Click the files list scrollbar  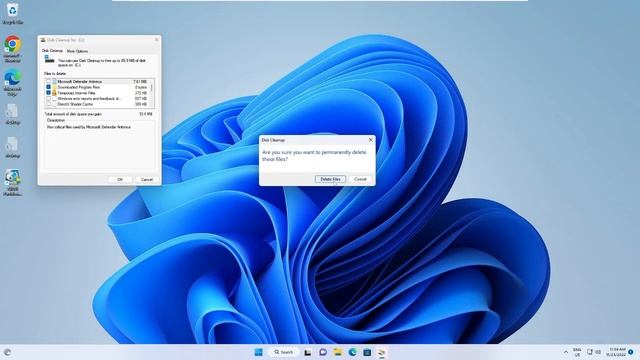click(x=152, y=93)
